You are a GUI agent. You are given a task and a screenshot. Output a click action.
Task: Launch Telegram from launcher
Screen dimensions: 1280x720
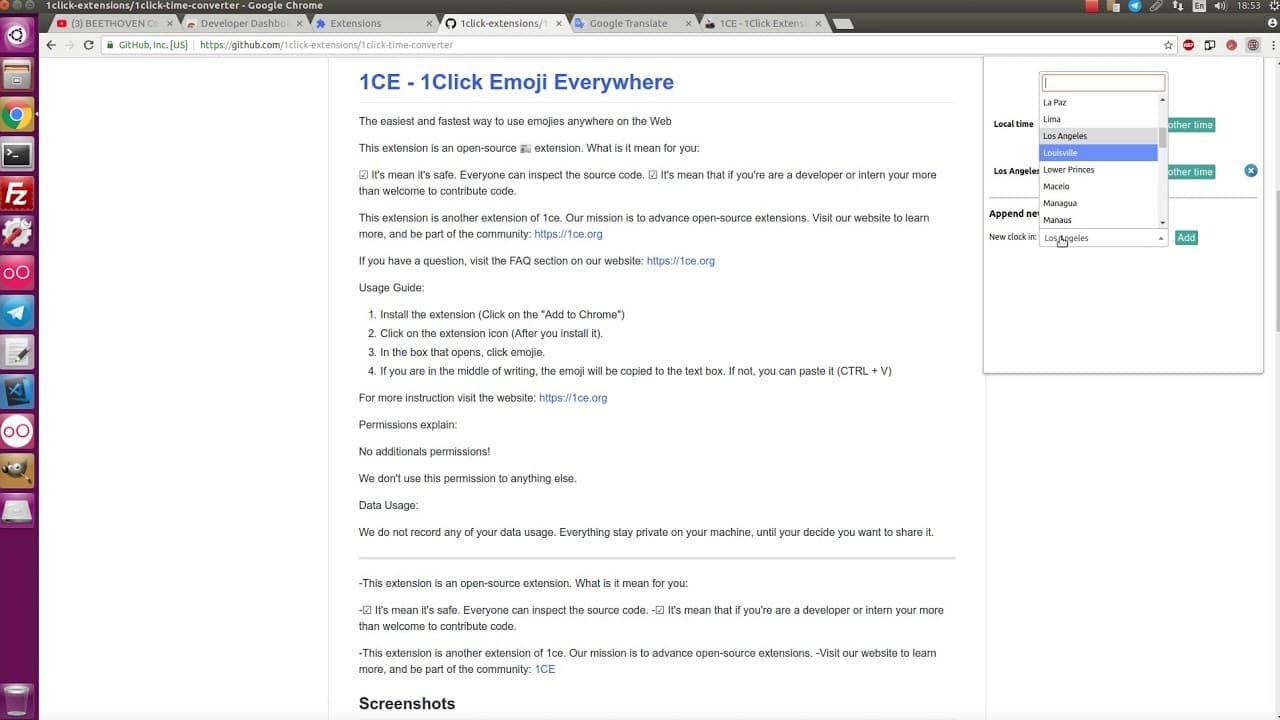point(17,312)
